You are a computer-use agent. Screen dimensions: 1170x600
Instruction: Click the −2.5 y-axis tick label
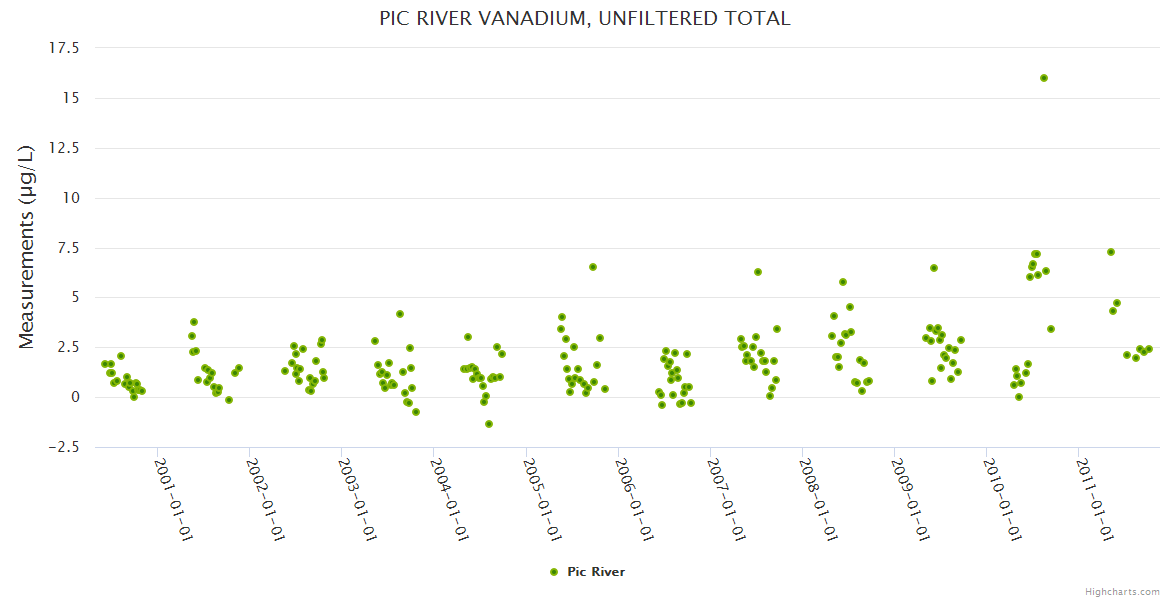(x=65, y=447)
